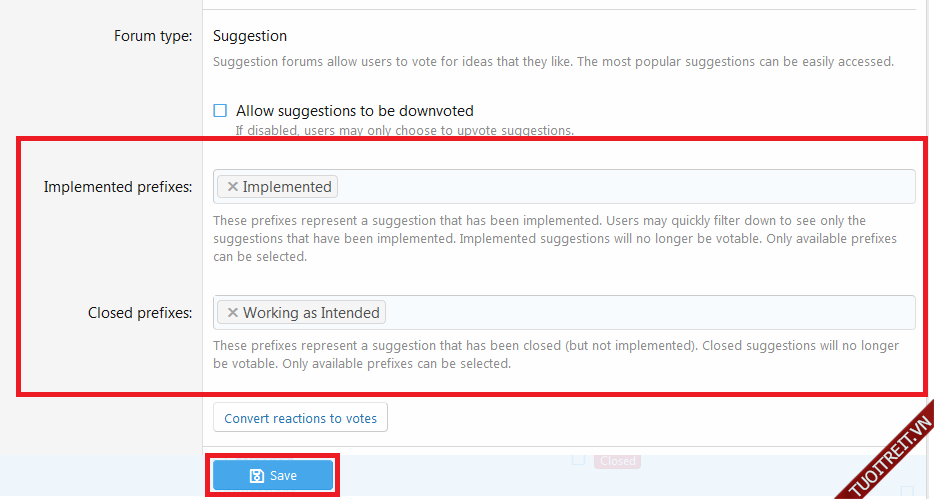Image resolution: width=934 pixels, height=499 pixels.
Task: Remove the Implemented prefix tag
Action: click(232, 187)
